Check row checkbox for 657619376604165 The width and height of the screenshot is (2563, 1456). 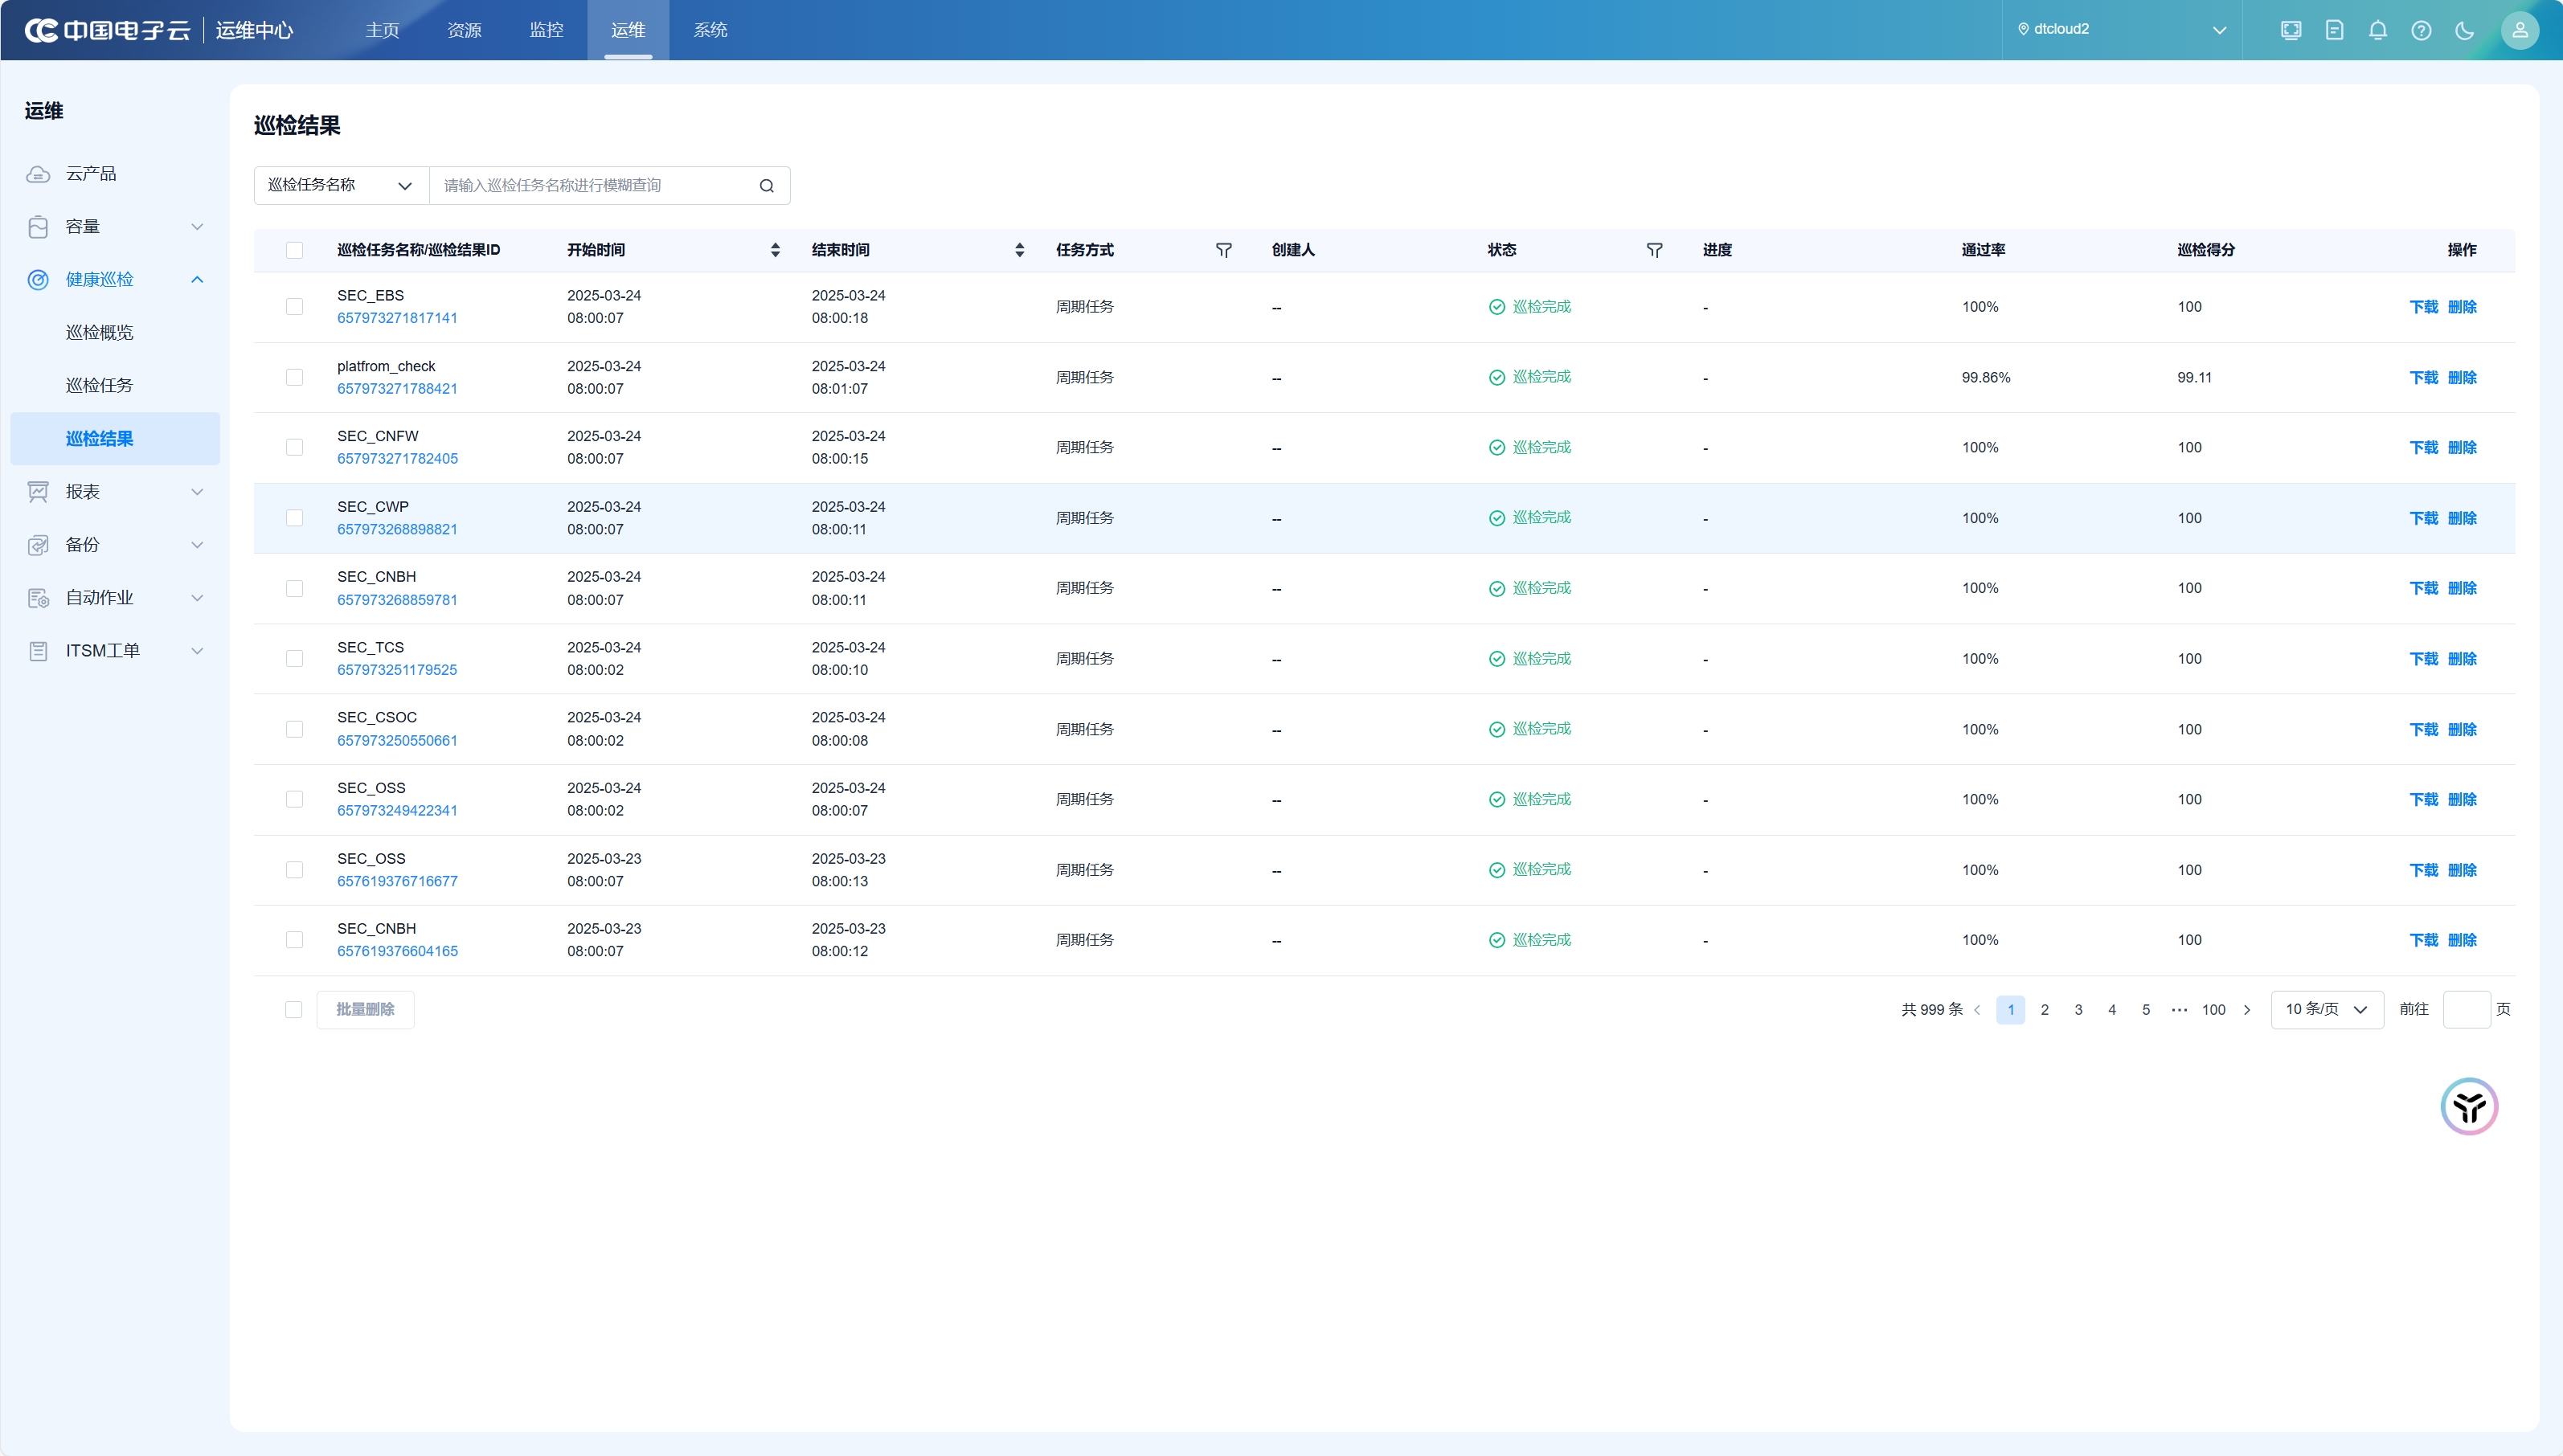click(x=294, y=940)
